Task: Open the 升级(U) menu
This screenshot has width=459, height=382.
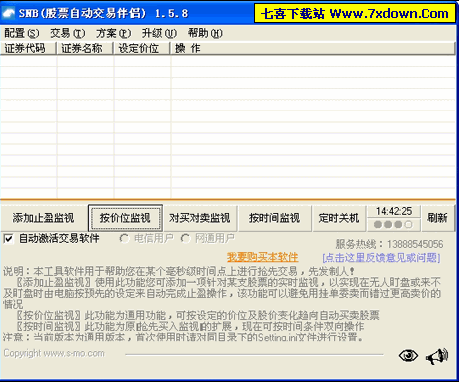Action: pos(159,33)
